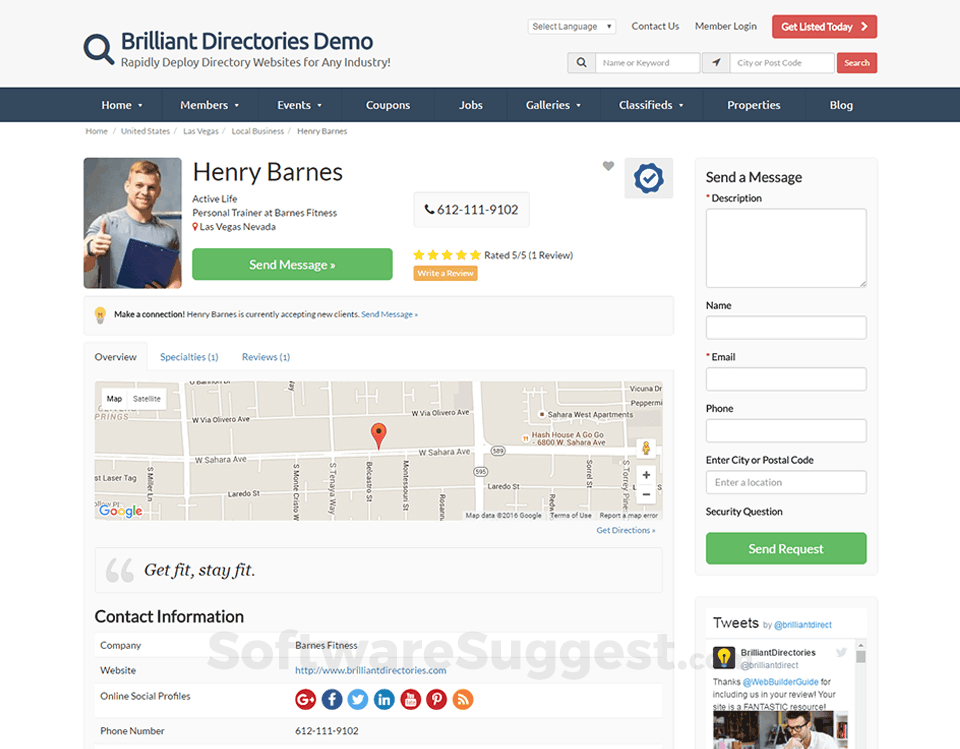
Task: Subscribe via the RSS feed icon
Action: 462,699
